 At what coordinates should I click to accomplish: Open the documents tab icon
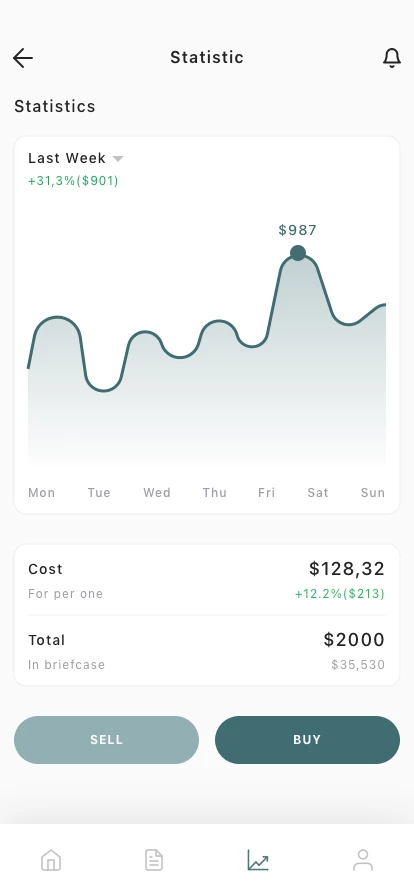click(x=154, y=860)
